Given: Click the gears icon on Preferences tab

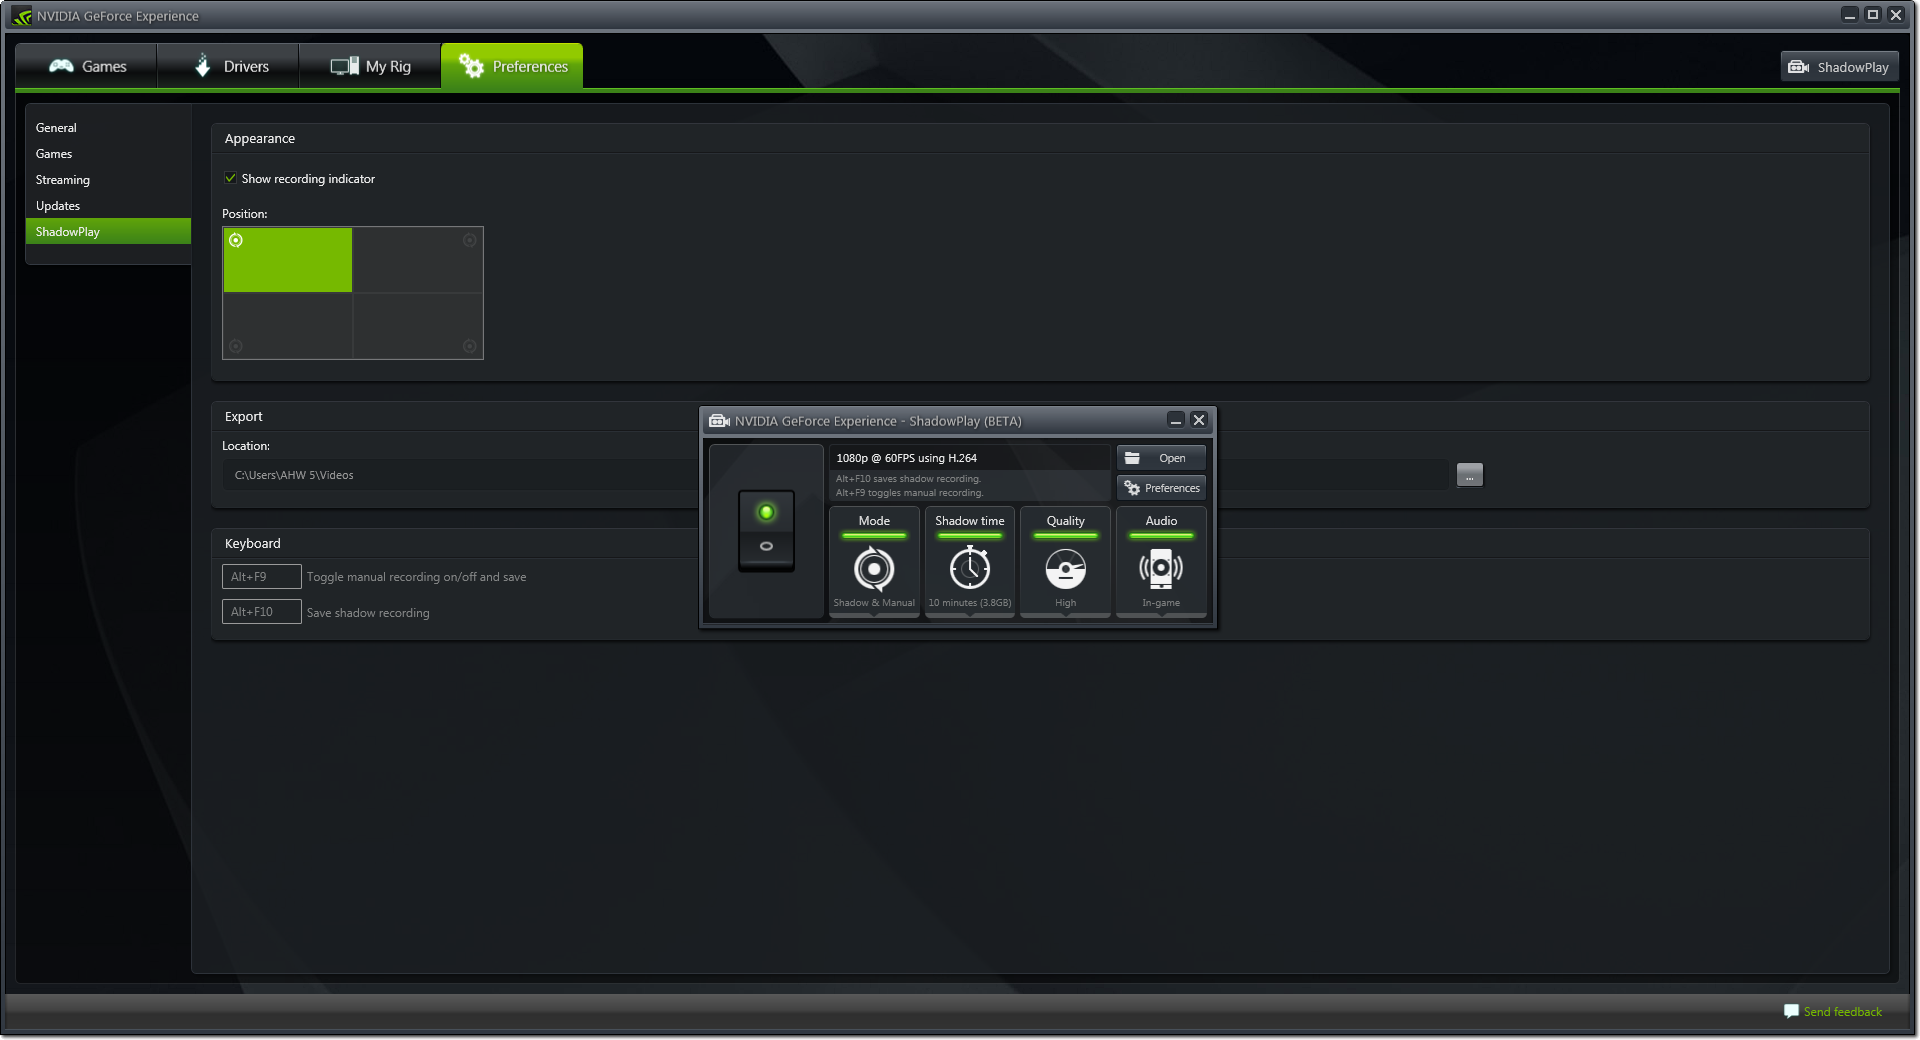Looking at the screenshot, I should point(471,66).
